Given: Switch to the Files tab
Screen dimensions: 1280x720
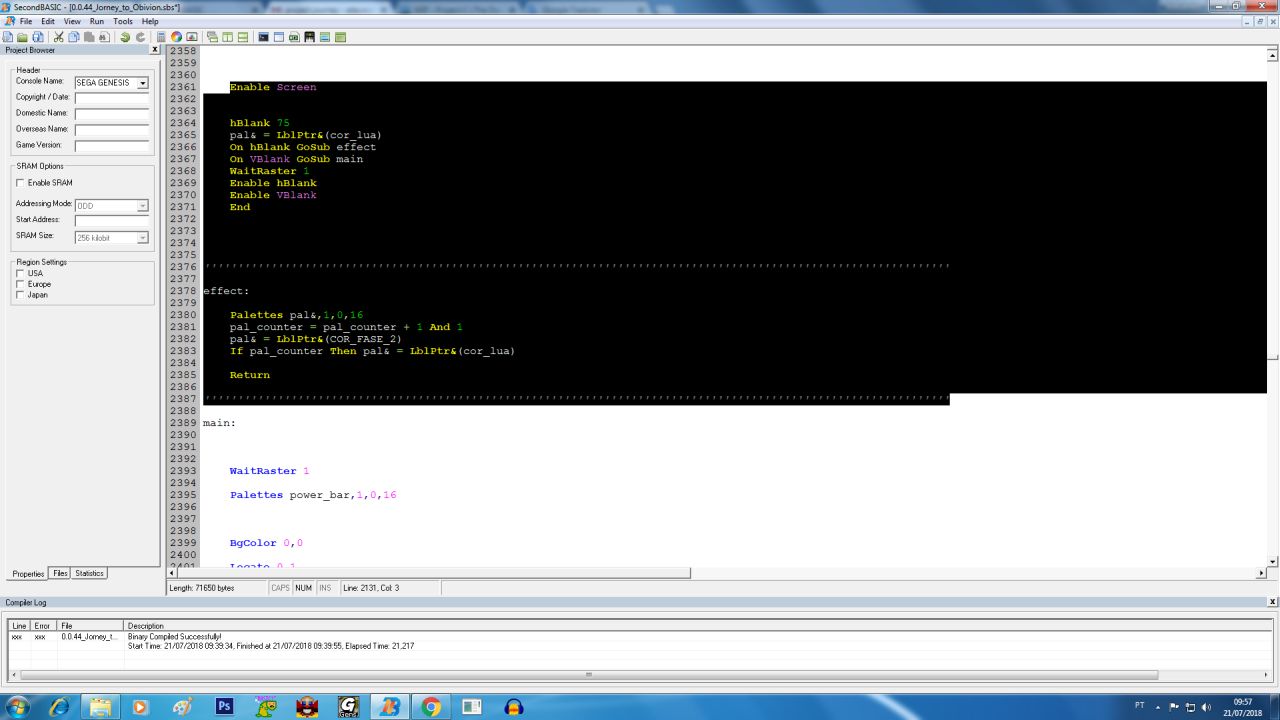Looking at the screenshot, I should [60, 573].
